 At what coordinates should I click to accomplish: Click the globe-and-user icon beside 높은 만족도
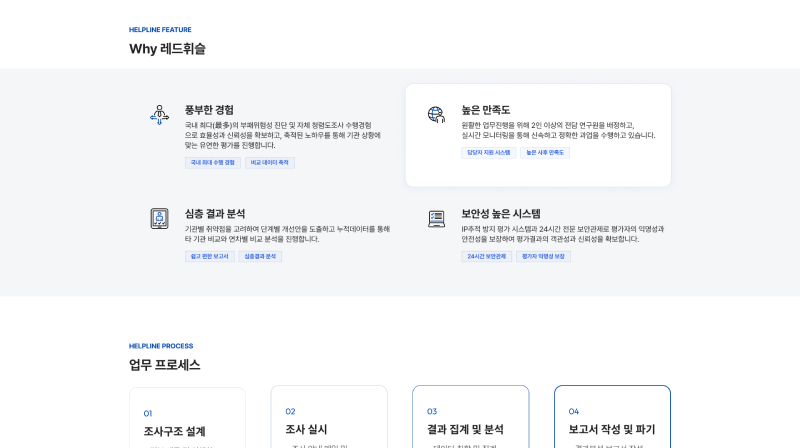(x=436, y=114)
